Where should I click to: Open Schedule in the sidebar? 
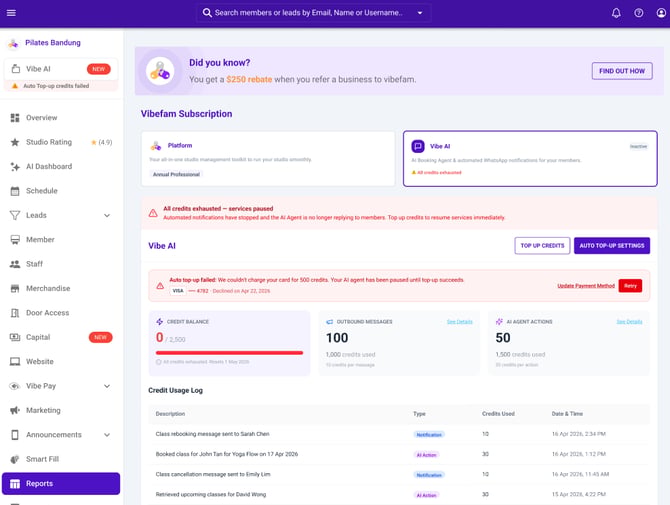click(x=61, y=191)
